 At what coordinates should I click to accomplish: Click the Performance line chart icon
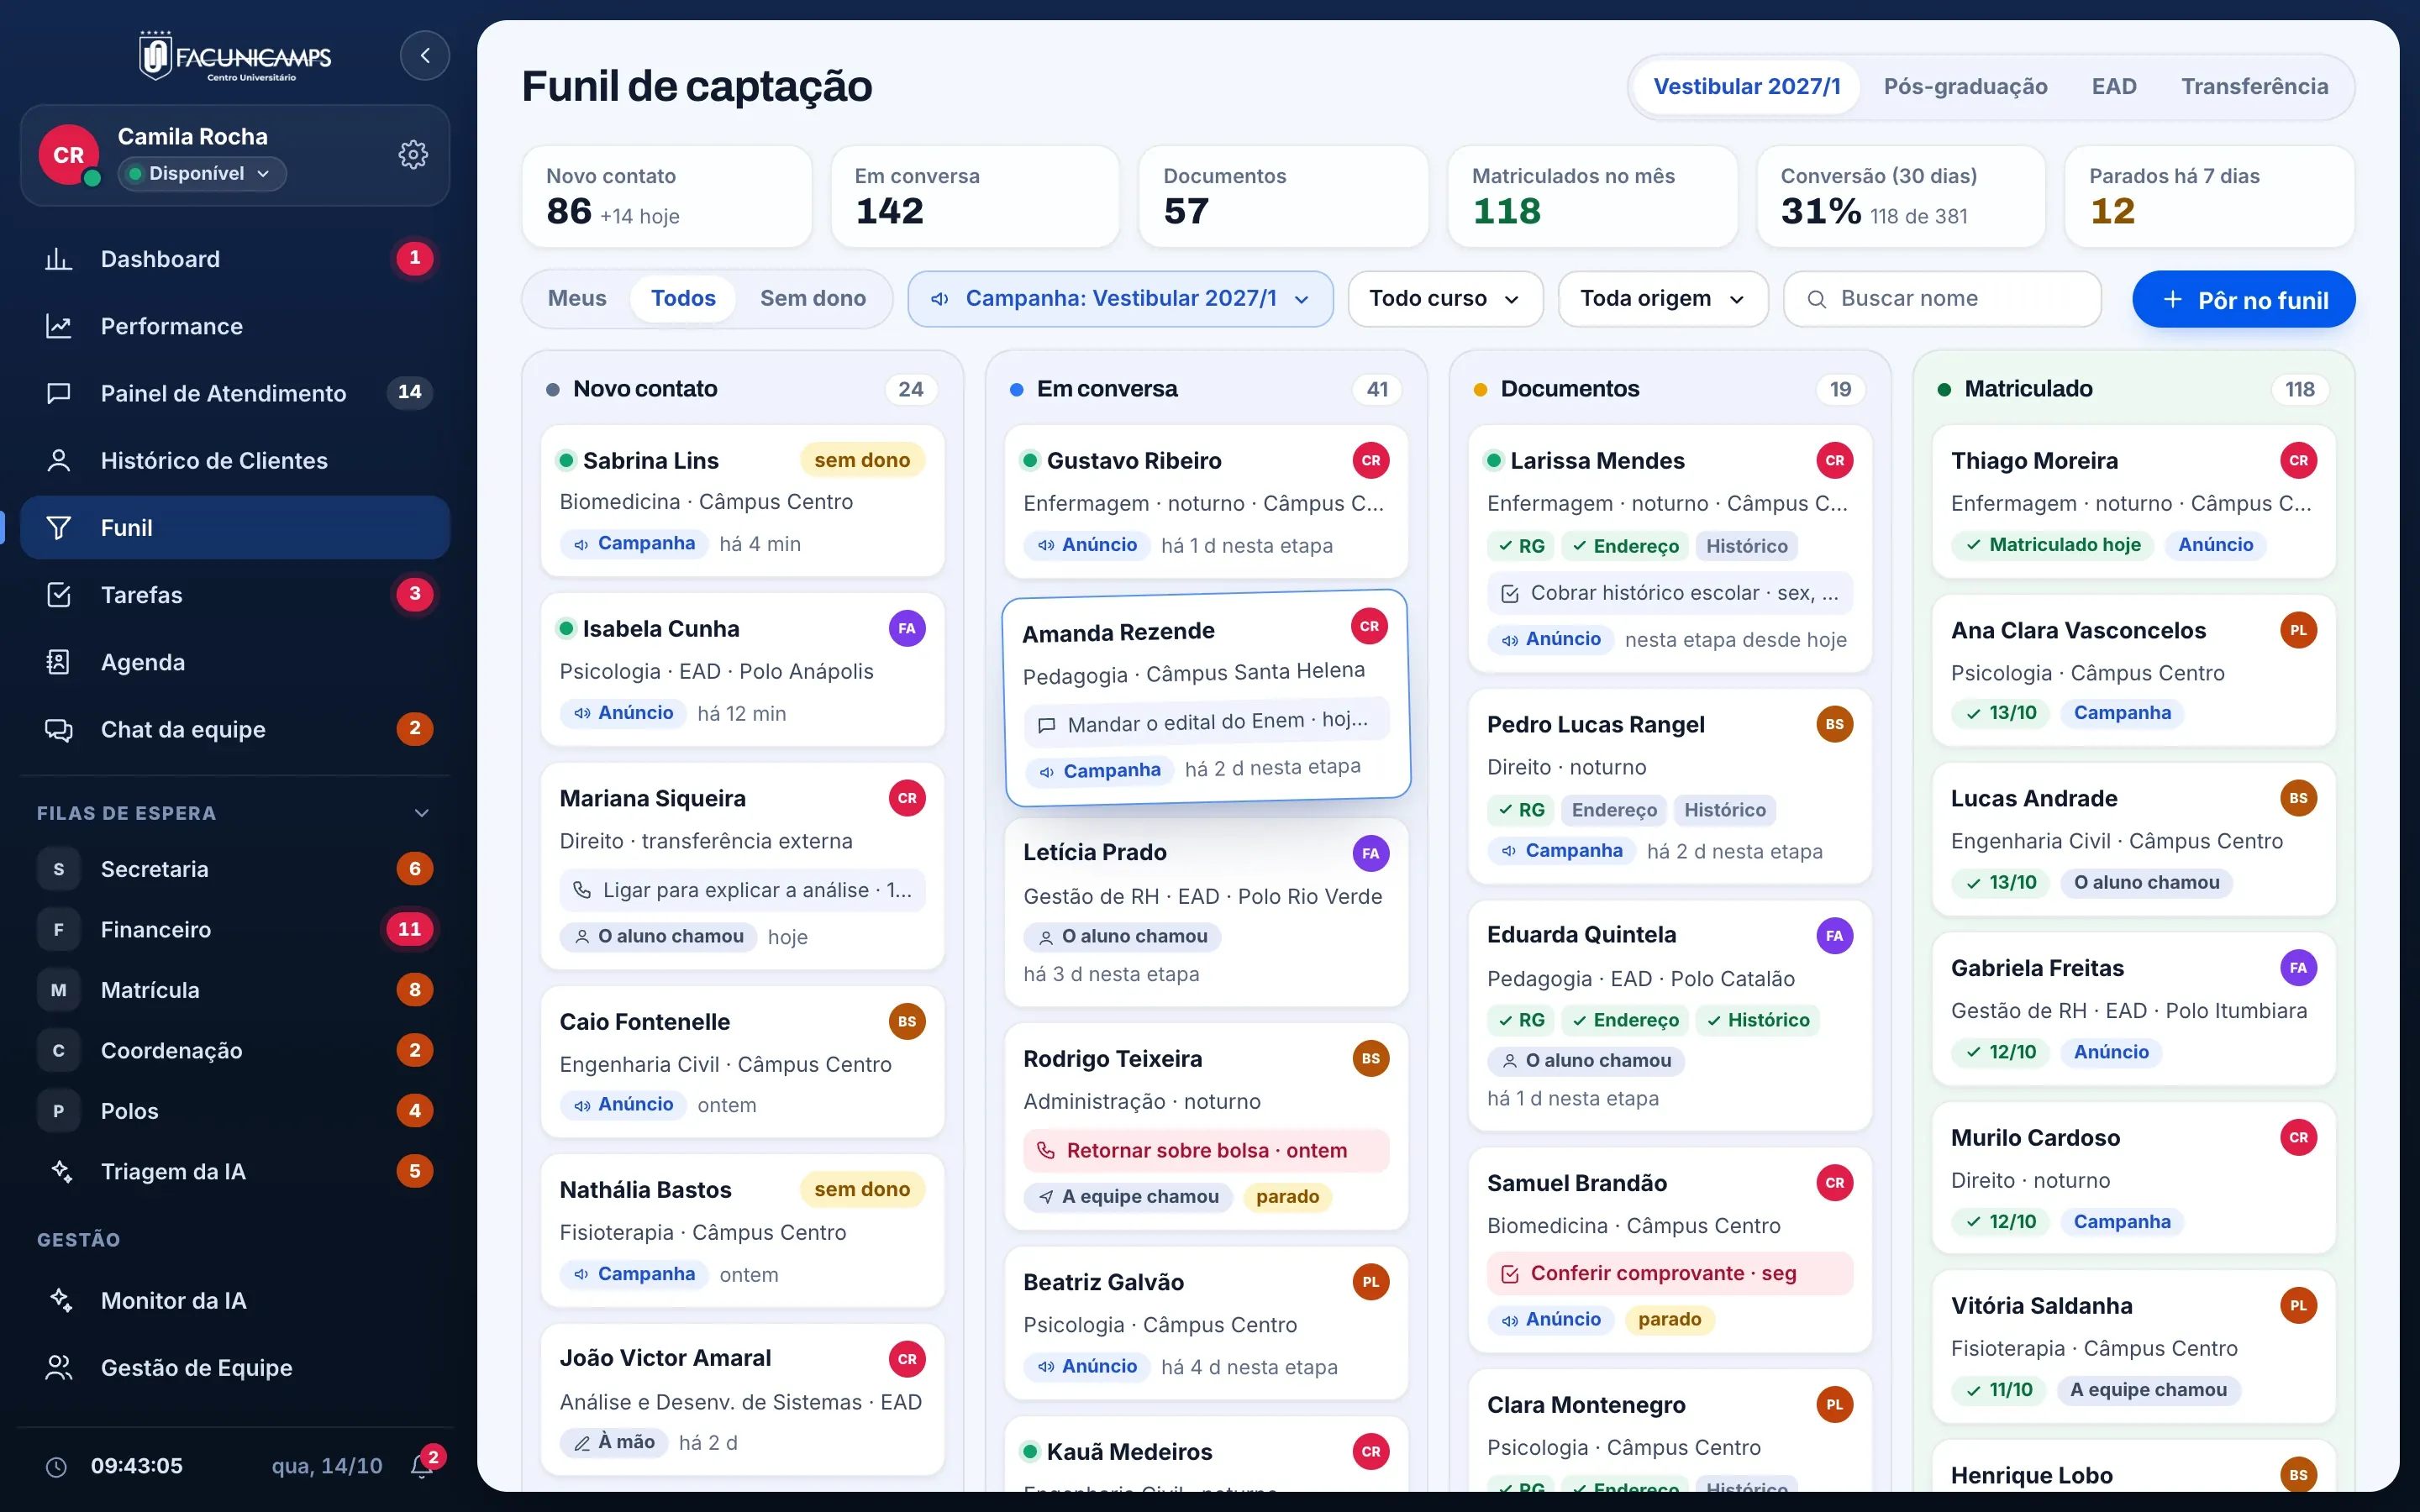[59, 326]
